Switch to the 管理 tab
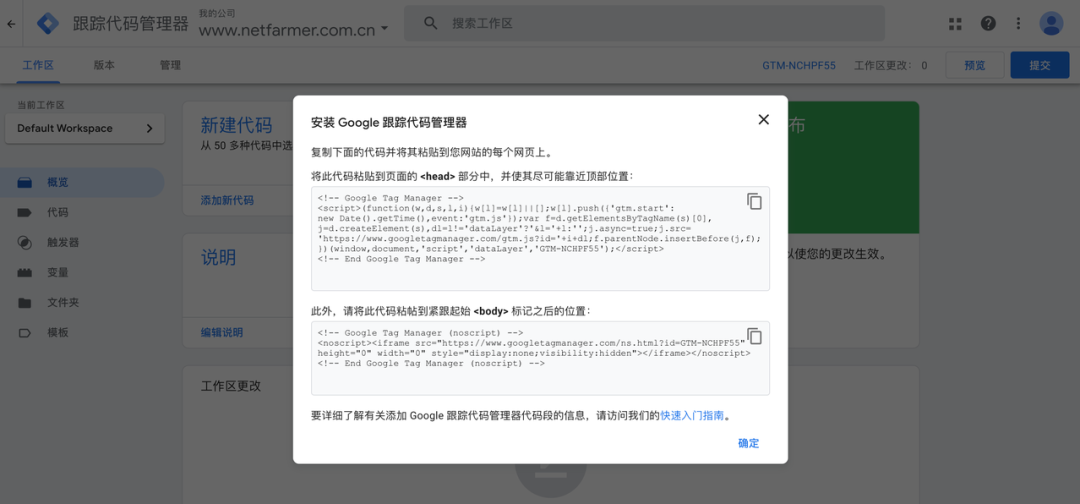This screenshot has width=1080, height=504. tap(170, 65)
